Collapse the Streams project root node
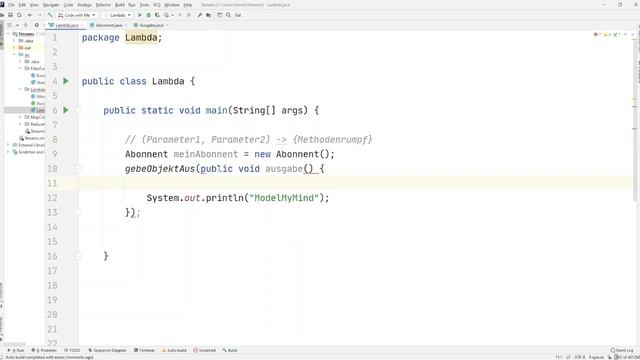Viewport: 640px width, 360px height. [x=9, y=34]
